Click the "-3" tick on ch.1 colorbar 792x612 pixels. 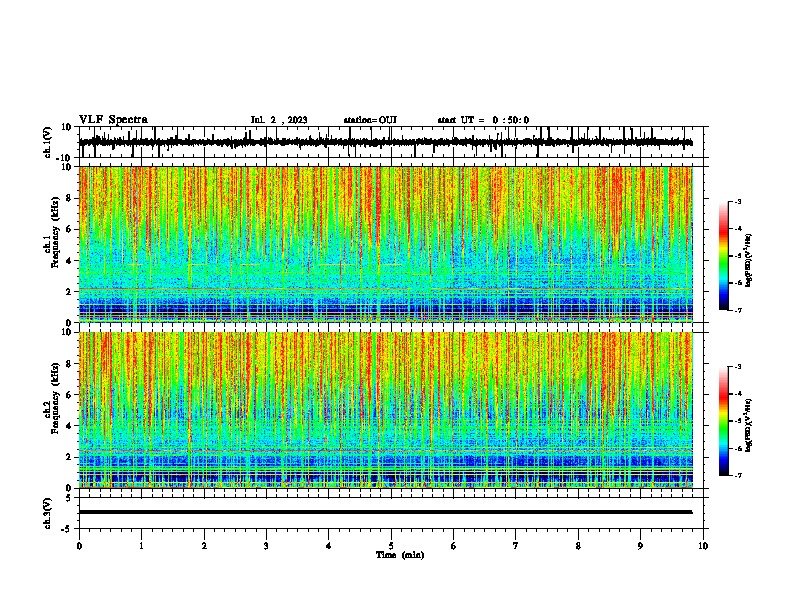click(738, 202)
